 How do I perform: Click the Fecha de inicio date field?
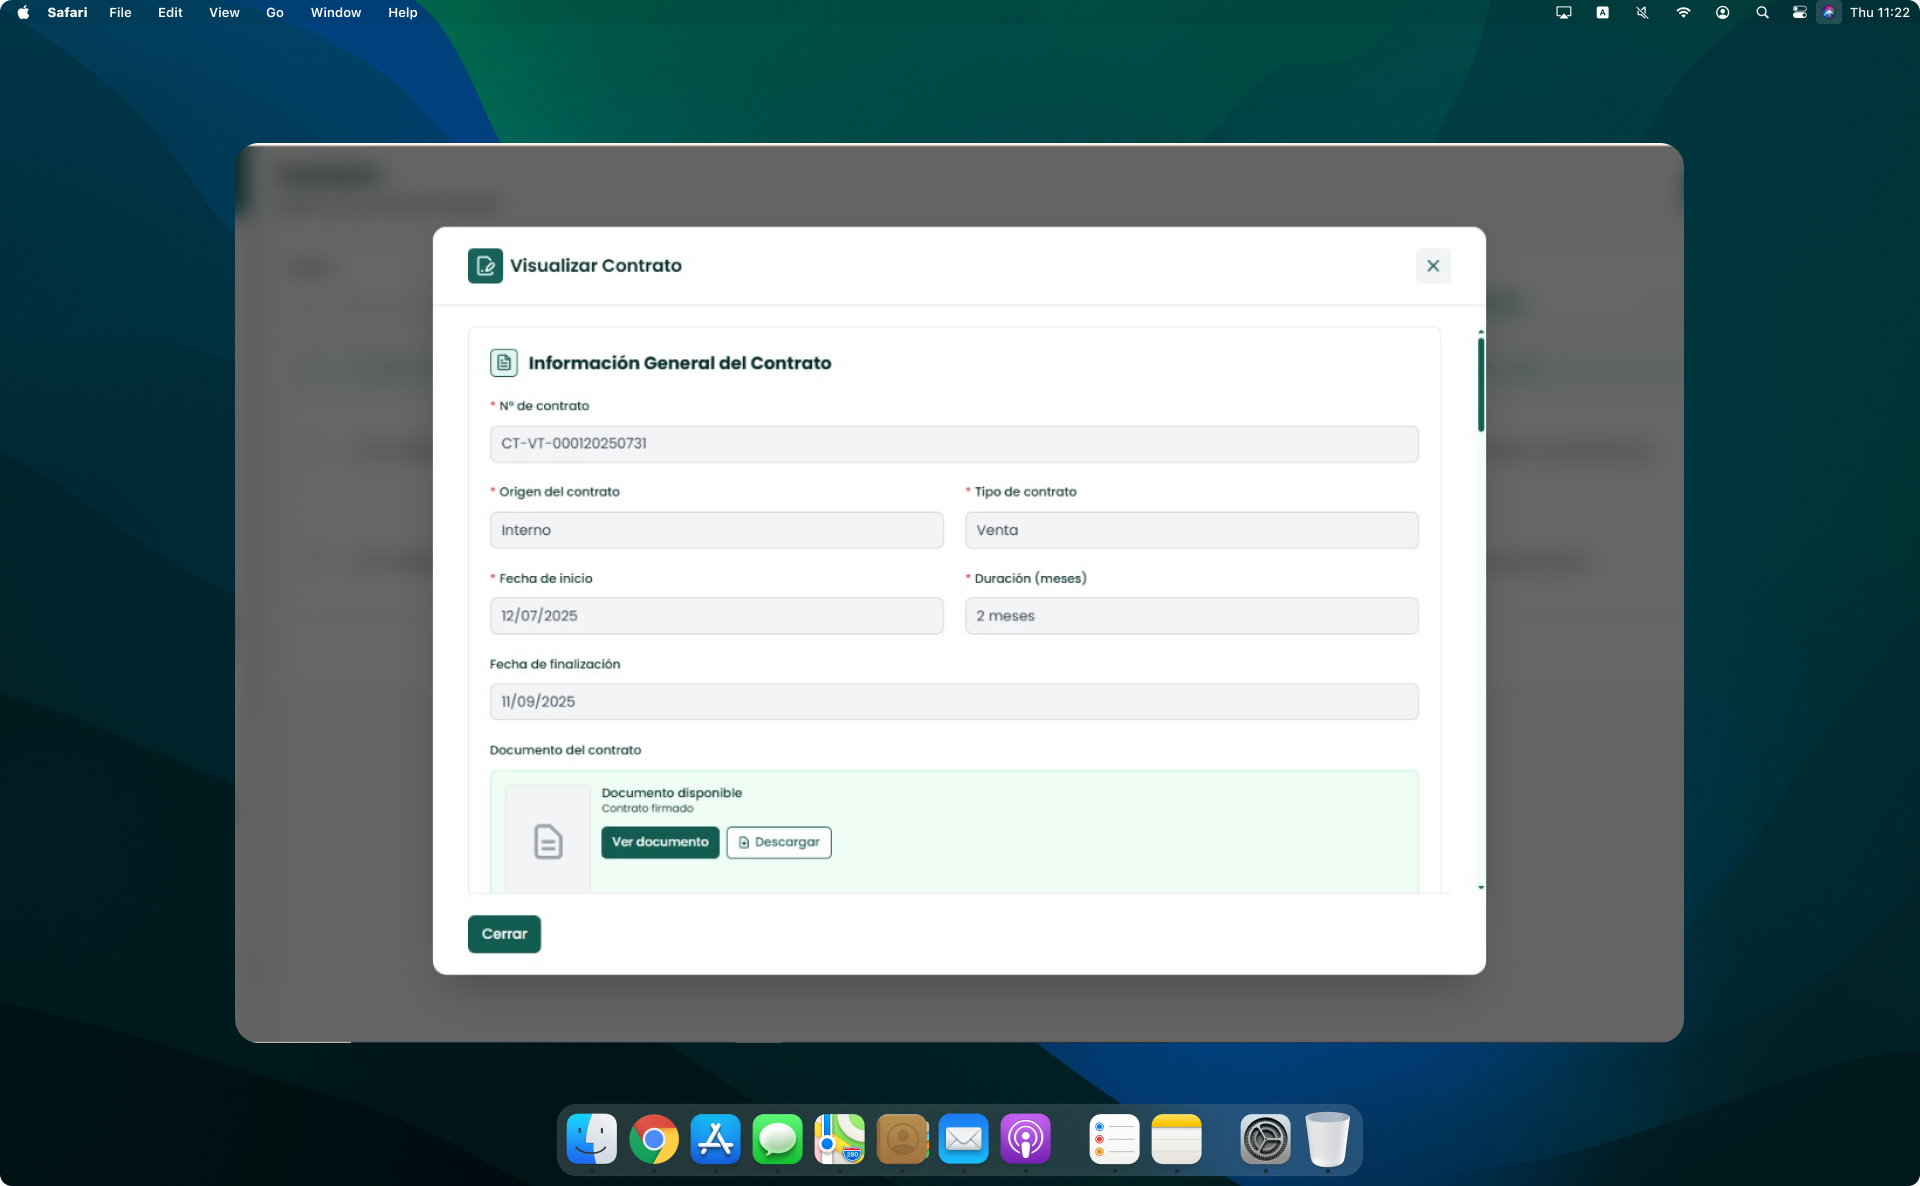point(716,616)
